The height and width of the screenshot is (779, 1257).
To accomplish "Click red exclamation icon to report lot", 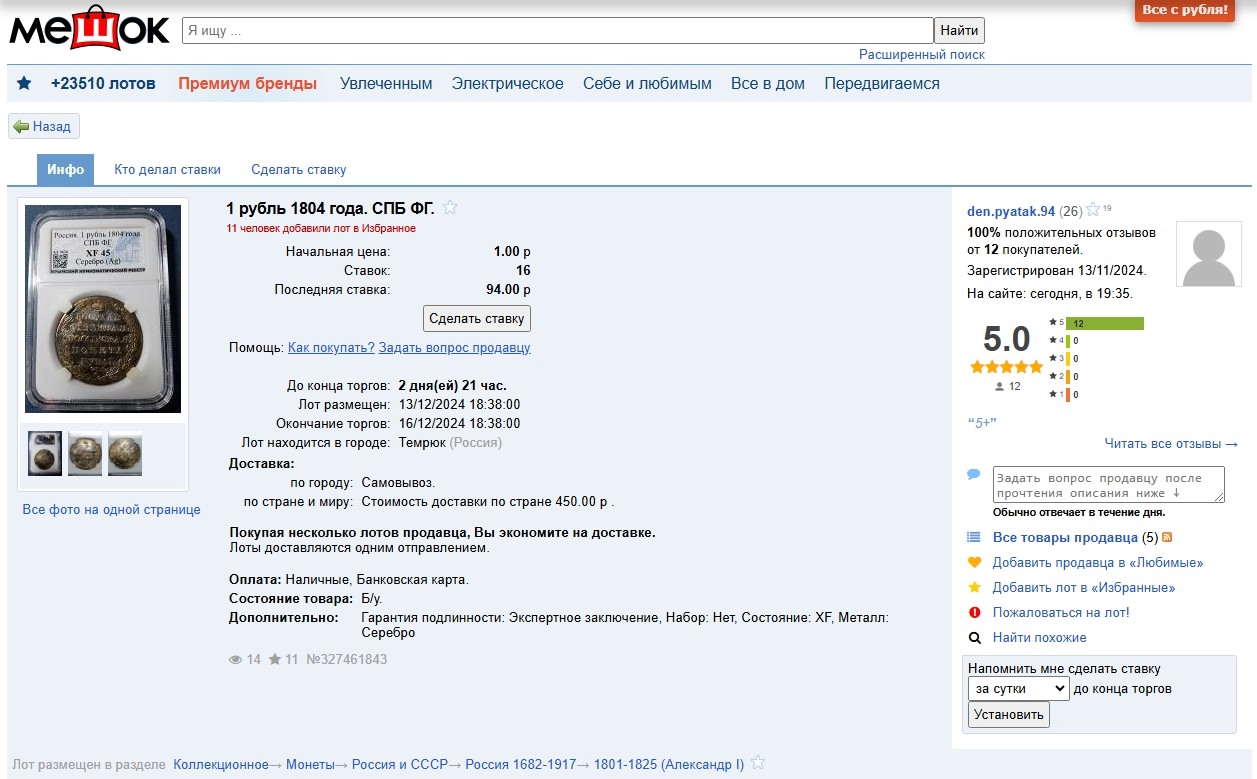I will (974, 613).
